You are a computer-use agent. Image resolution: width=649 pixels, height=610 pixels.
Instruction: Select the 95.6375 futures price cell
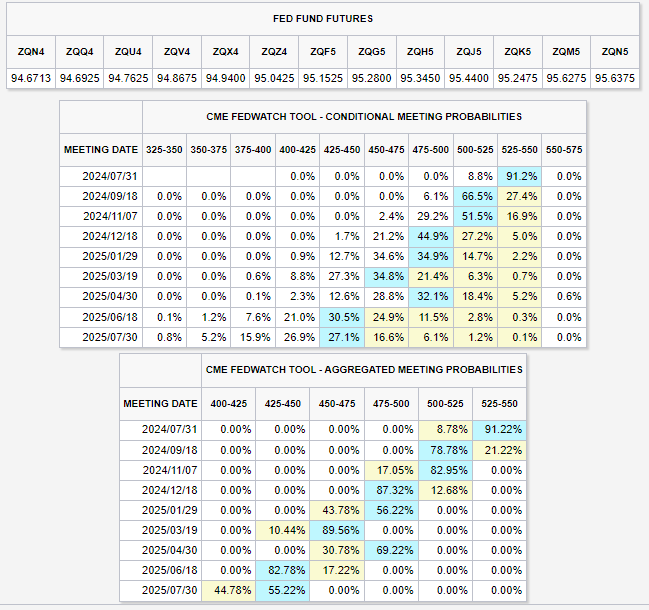click(615, 76)
